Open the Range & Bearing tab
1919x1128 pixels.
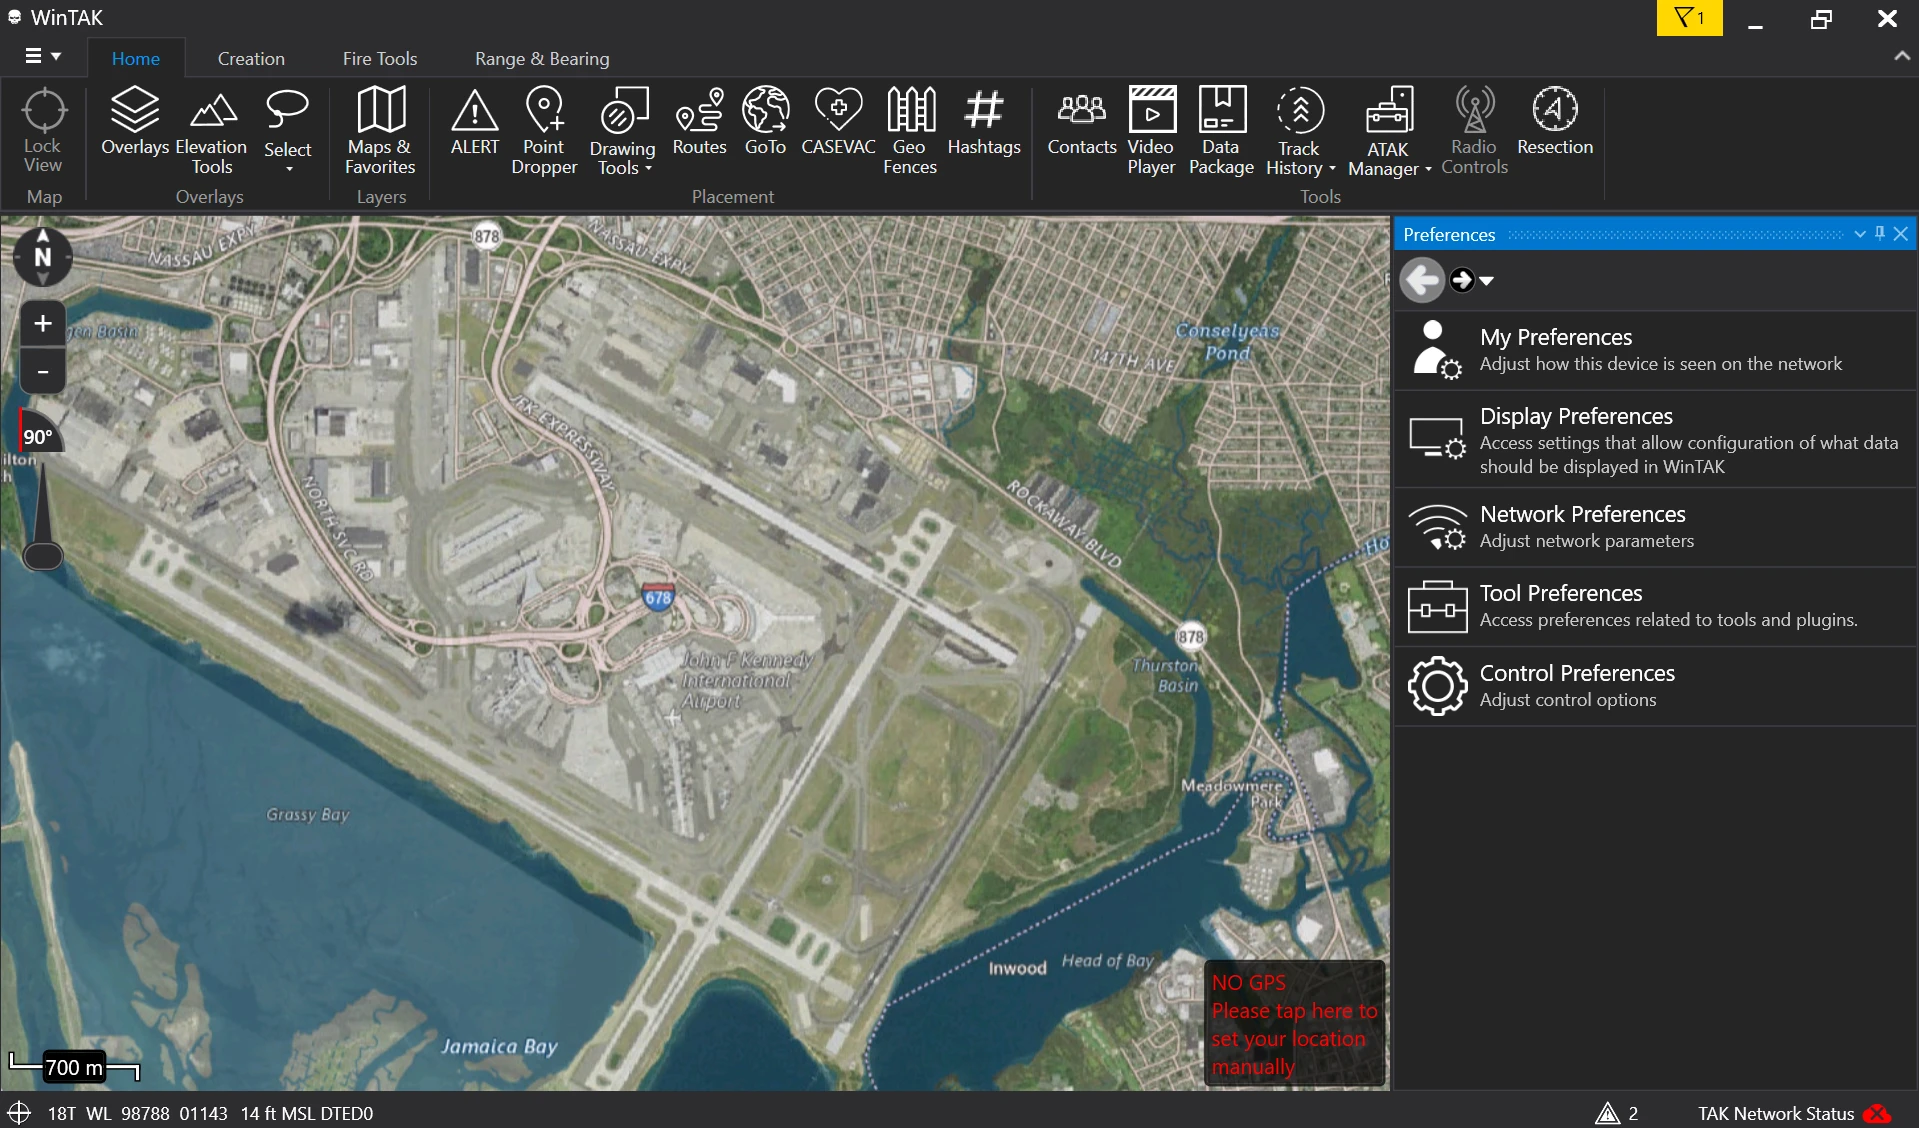pyautogui.click(x=542, y=59)
